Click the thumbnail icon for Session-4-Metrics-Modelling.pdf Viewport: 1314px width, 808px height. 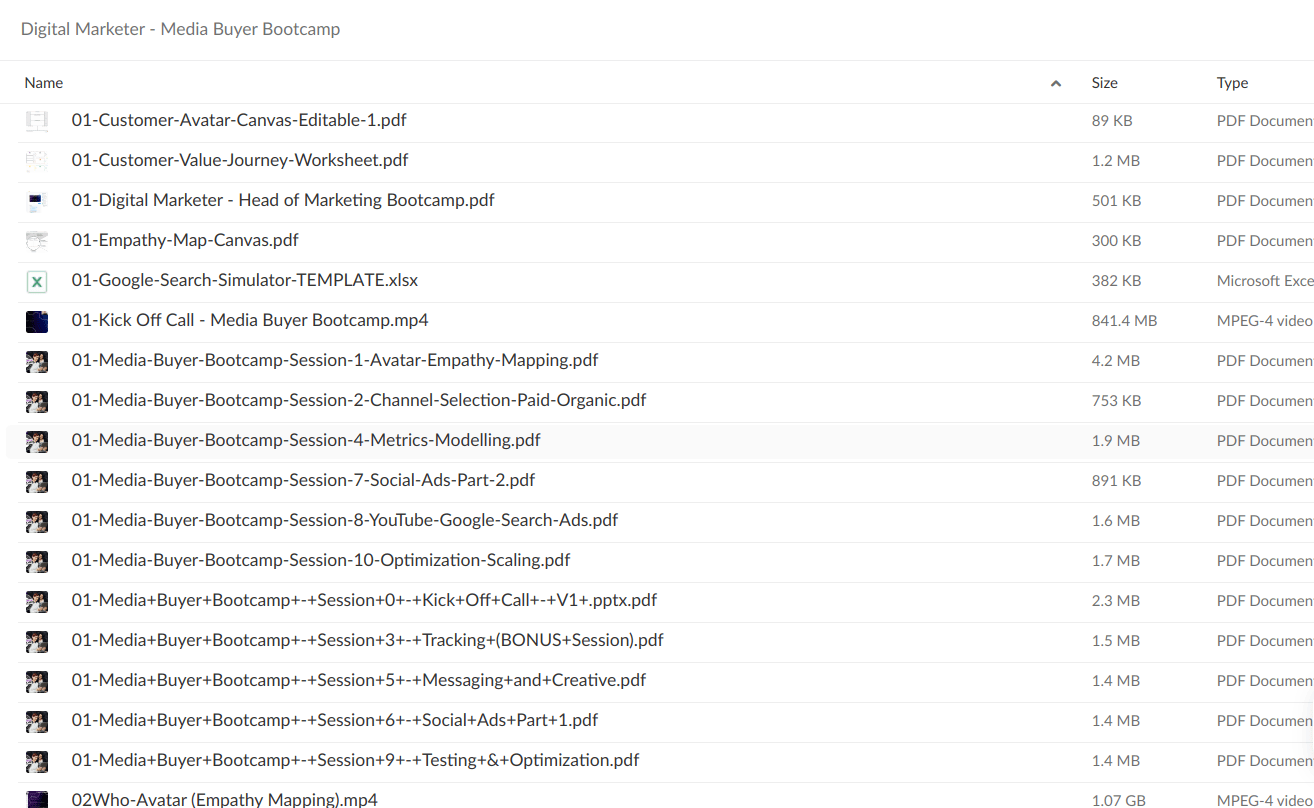click(x=37, y=441)
